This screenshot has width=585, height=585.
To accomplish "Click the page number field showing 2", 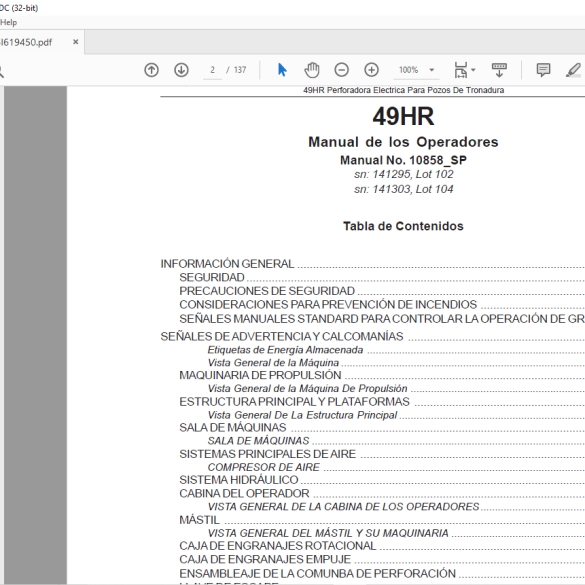I will pos(212,70).
